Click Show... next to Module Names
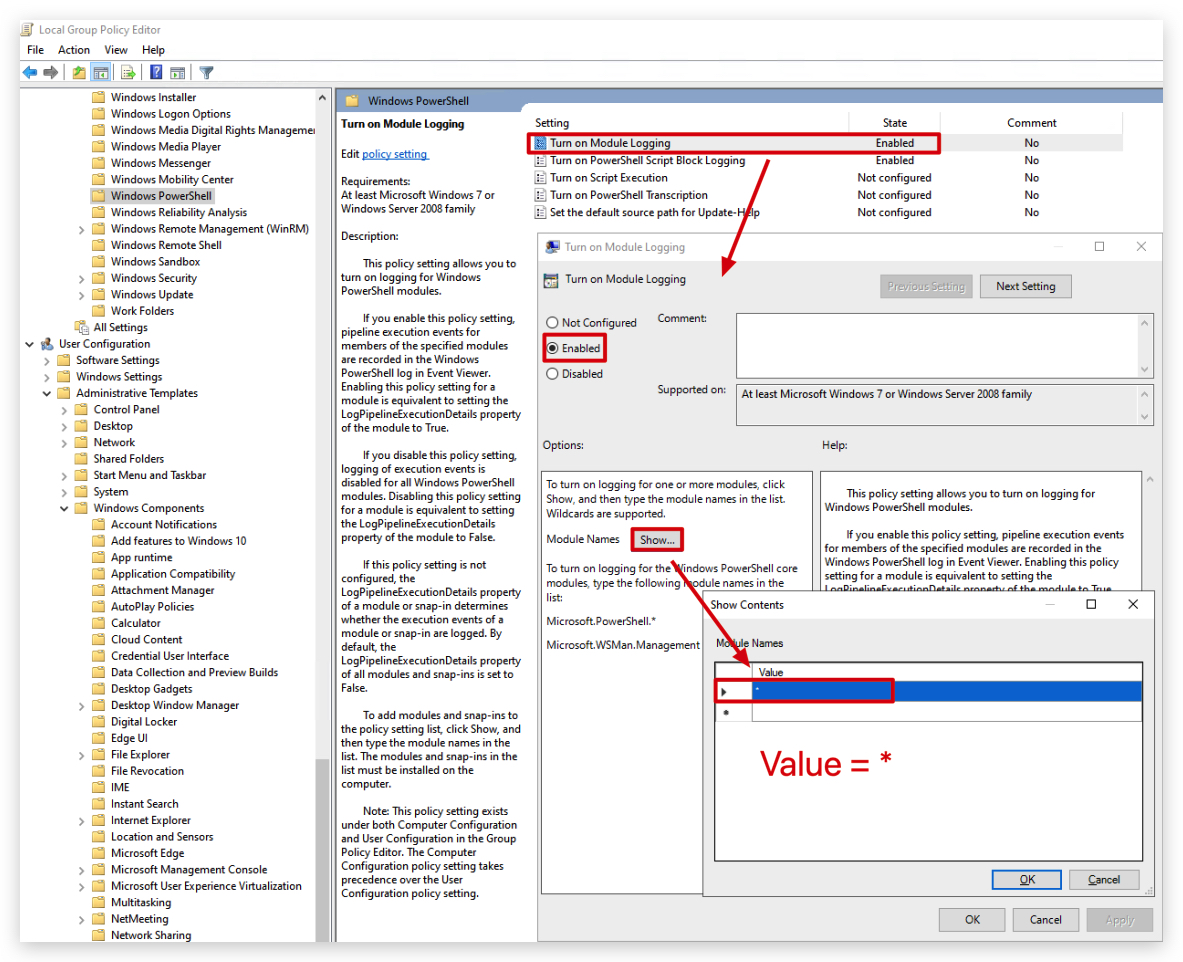Screen dimensions: 1183x962 coord(657,540)
